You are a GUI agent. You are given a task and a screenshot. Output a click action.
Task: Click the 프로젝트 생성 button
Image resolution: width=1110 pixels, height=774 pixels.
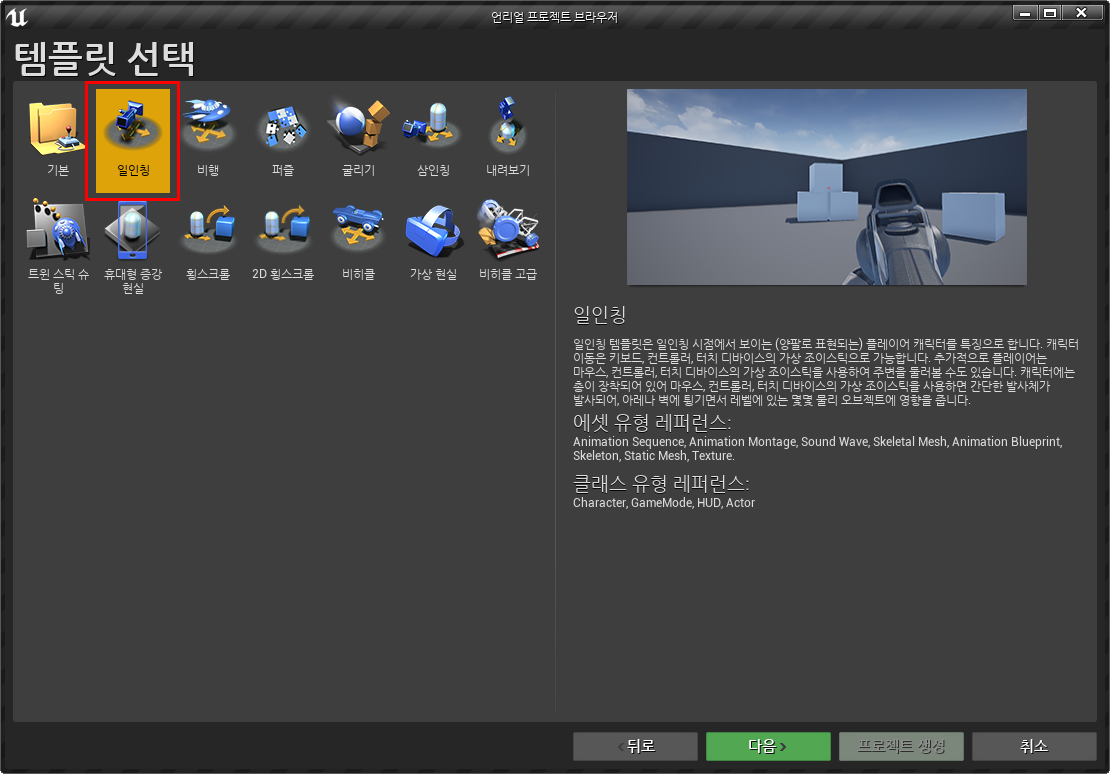coord(901,746)
